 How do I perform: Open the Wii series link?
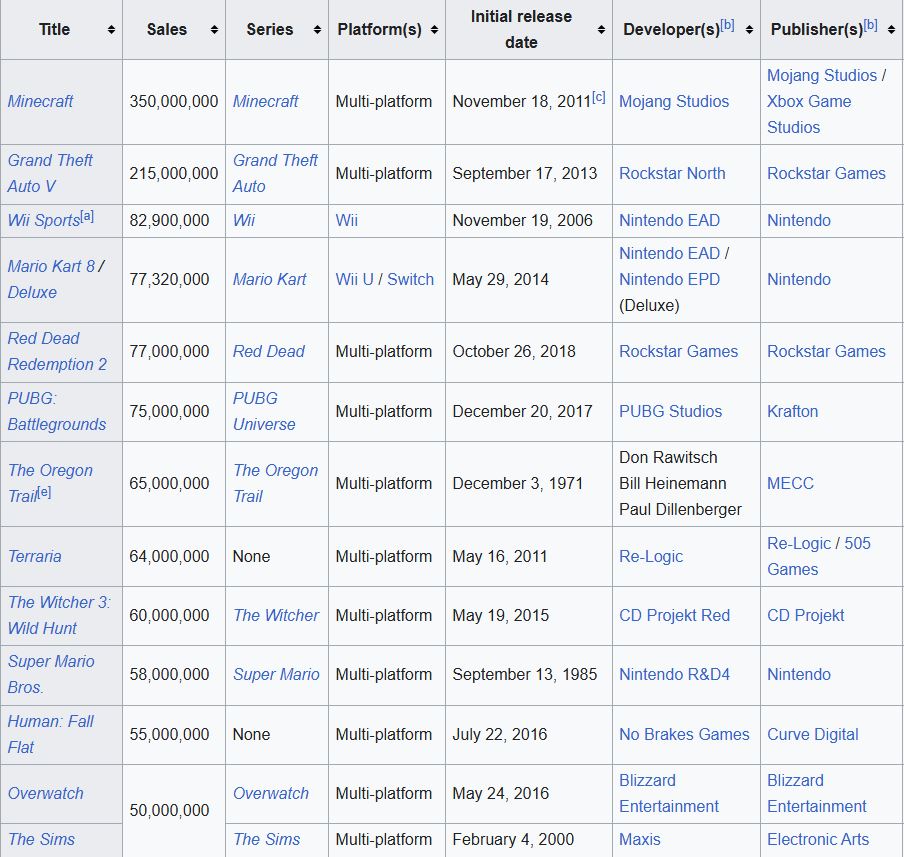[244, 220]
